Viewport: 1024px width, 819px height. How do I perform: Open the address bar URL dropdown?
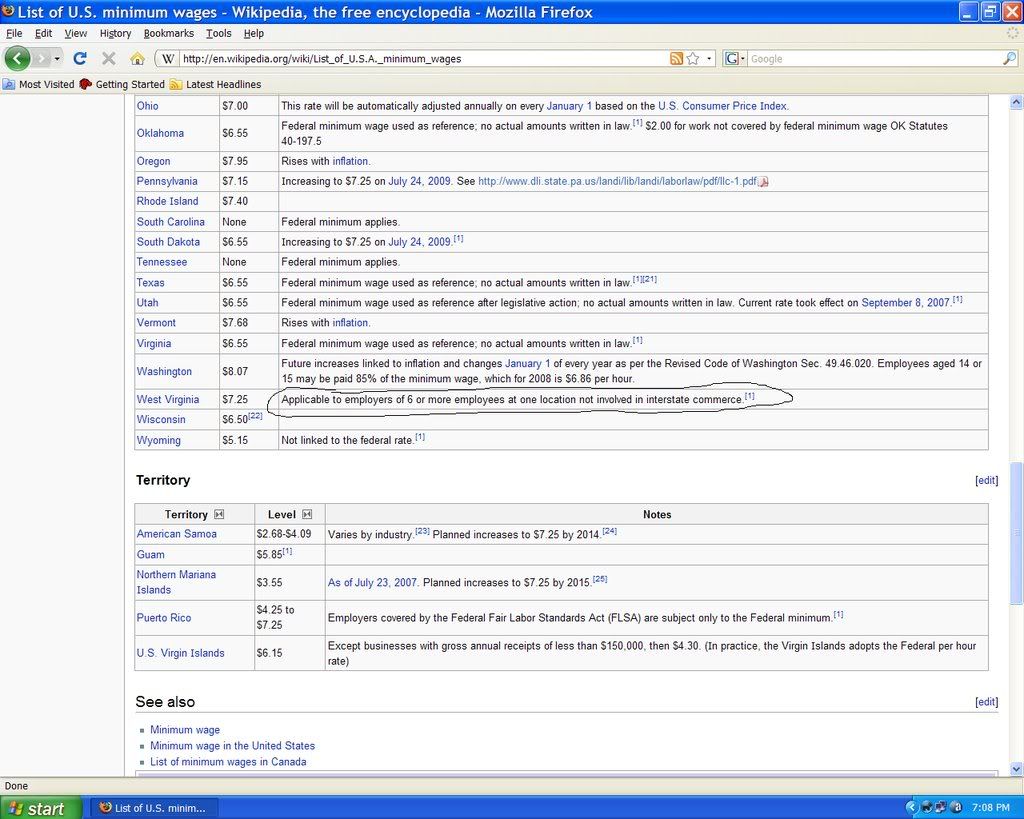(710, 59)
